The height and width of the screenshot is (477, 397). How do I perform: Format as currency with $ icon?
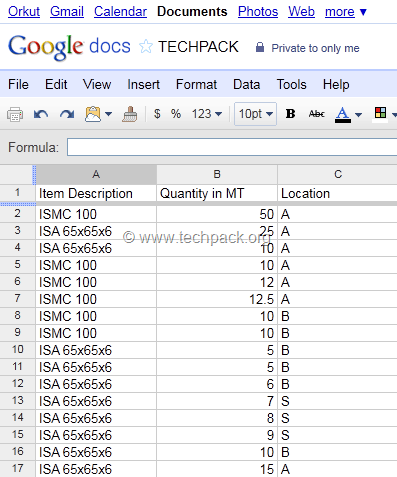(157, 114)
